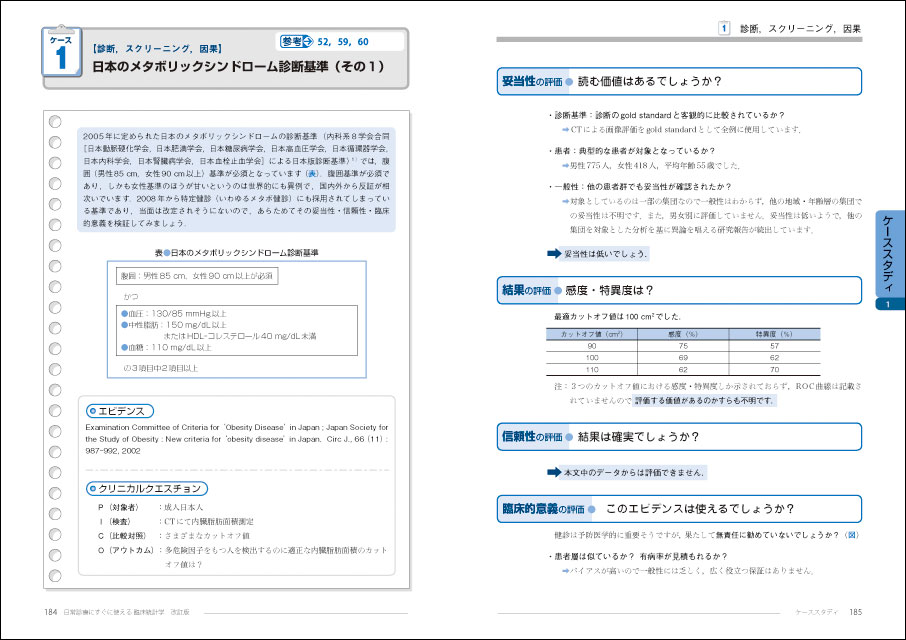Screen dimensions: 906x640
Task: Select the ケーススタディ side tab
Action: pos(888,259)
